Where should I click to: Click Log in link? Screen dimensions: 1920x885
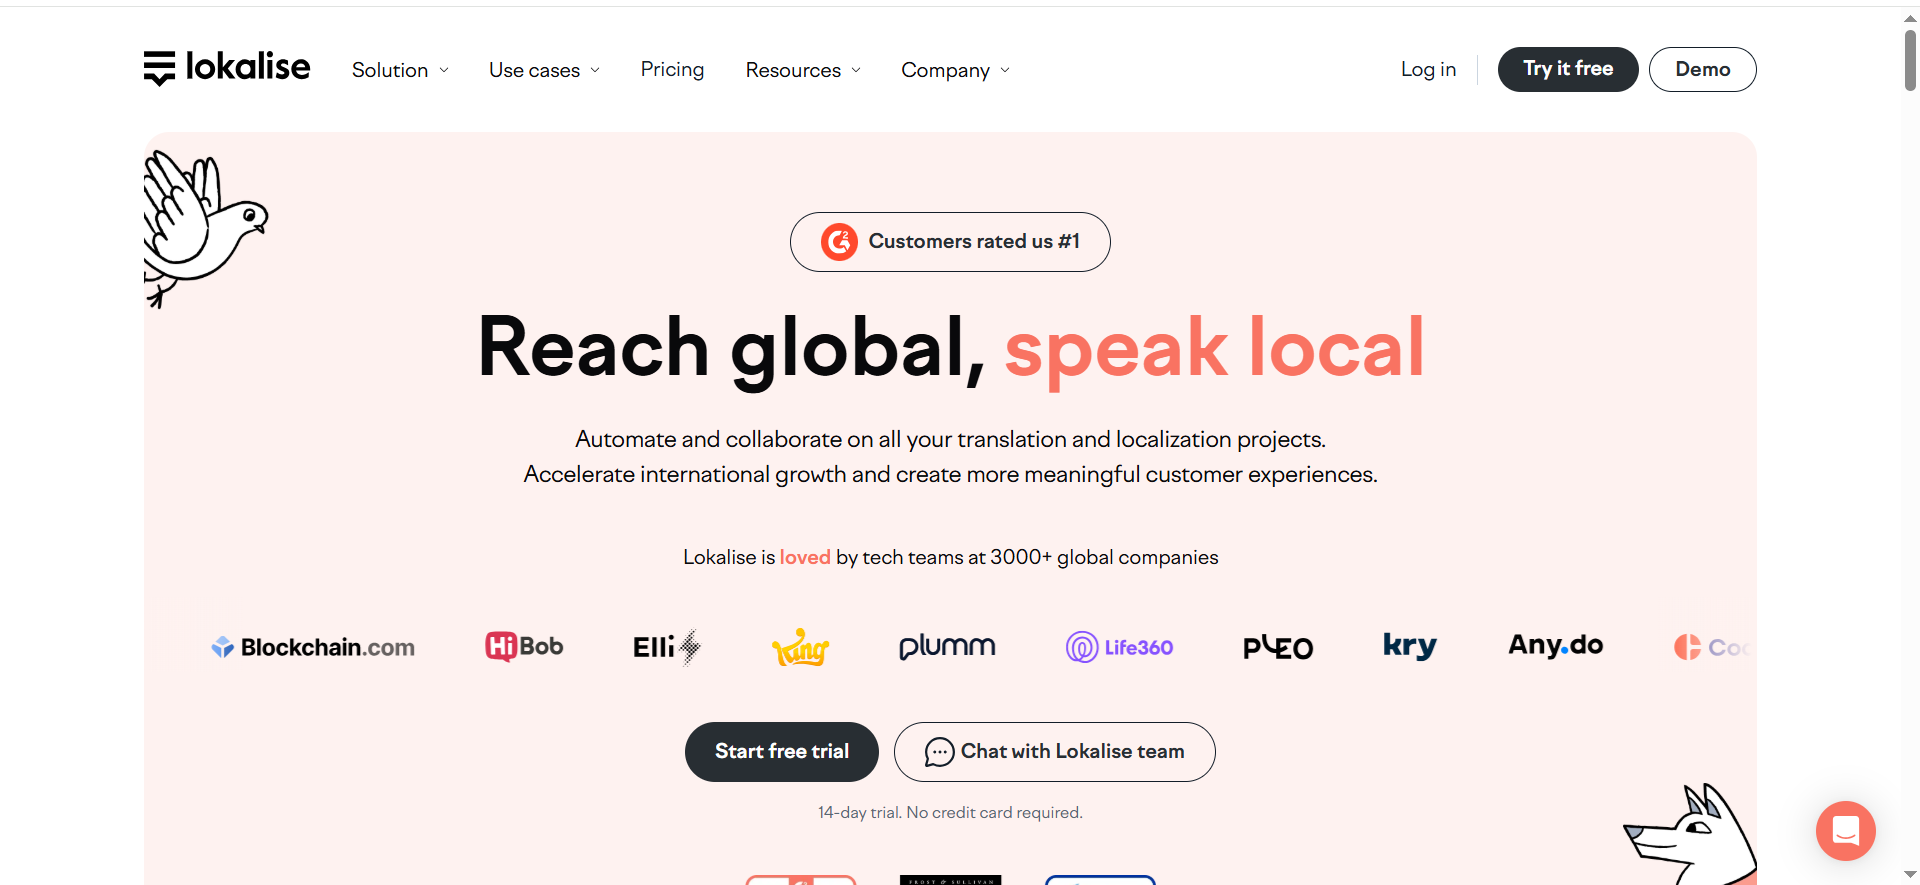point(1428,69)
